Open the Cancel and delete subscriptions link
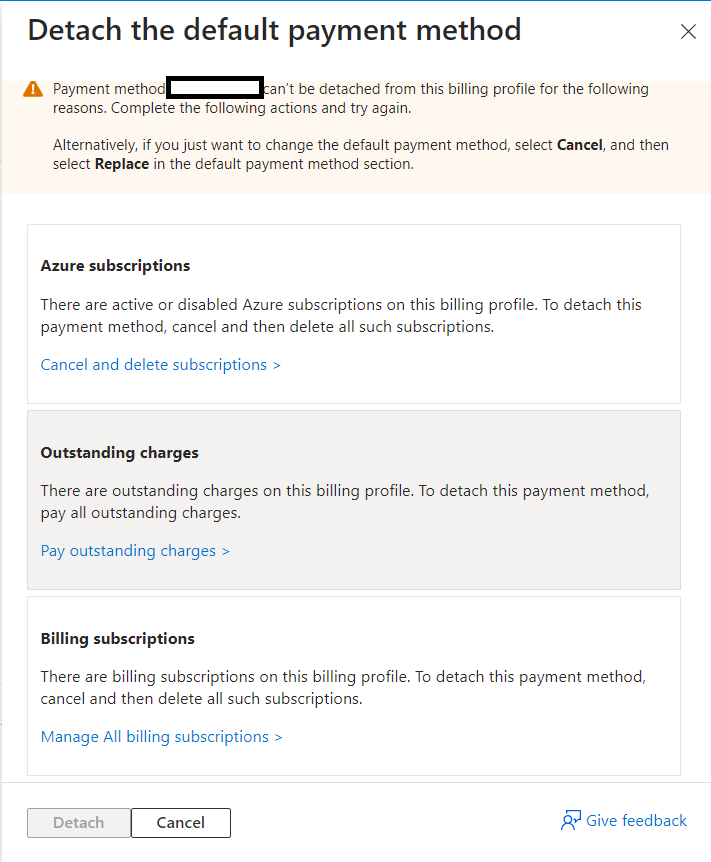 (x=150, y=364)
